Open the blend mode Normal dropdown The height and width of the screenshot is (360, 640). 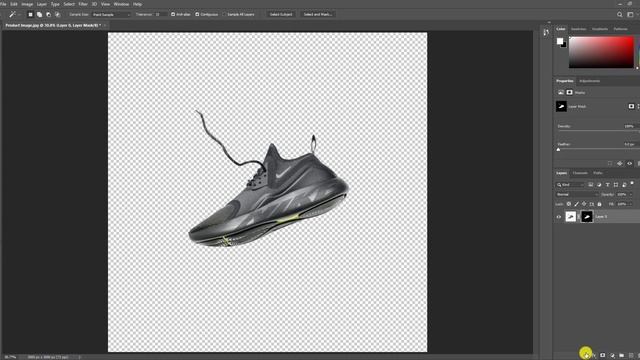point(576,194)
